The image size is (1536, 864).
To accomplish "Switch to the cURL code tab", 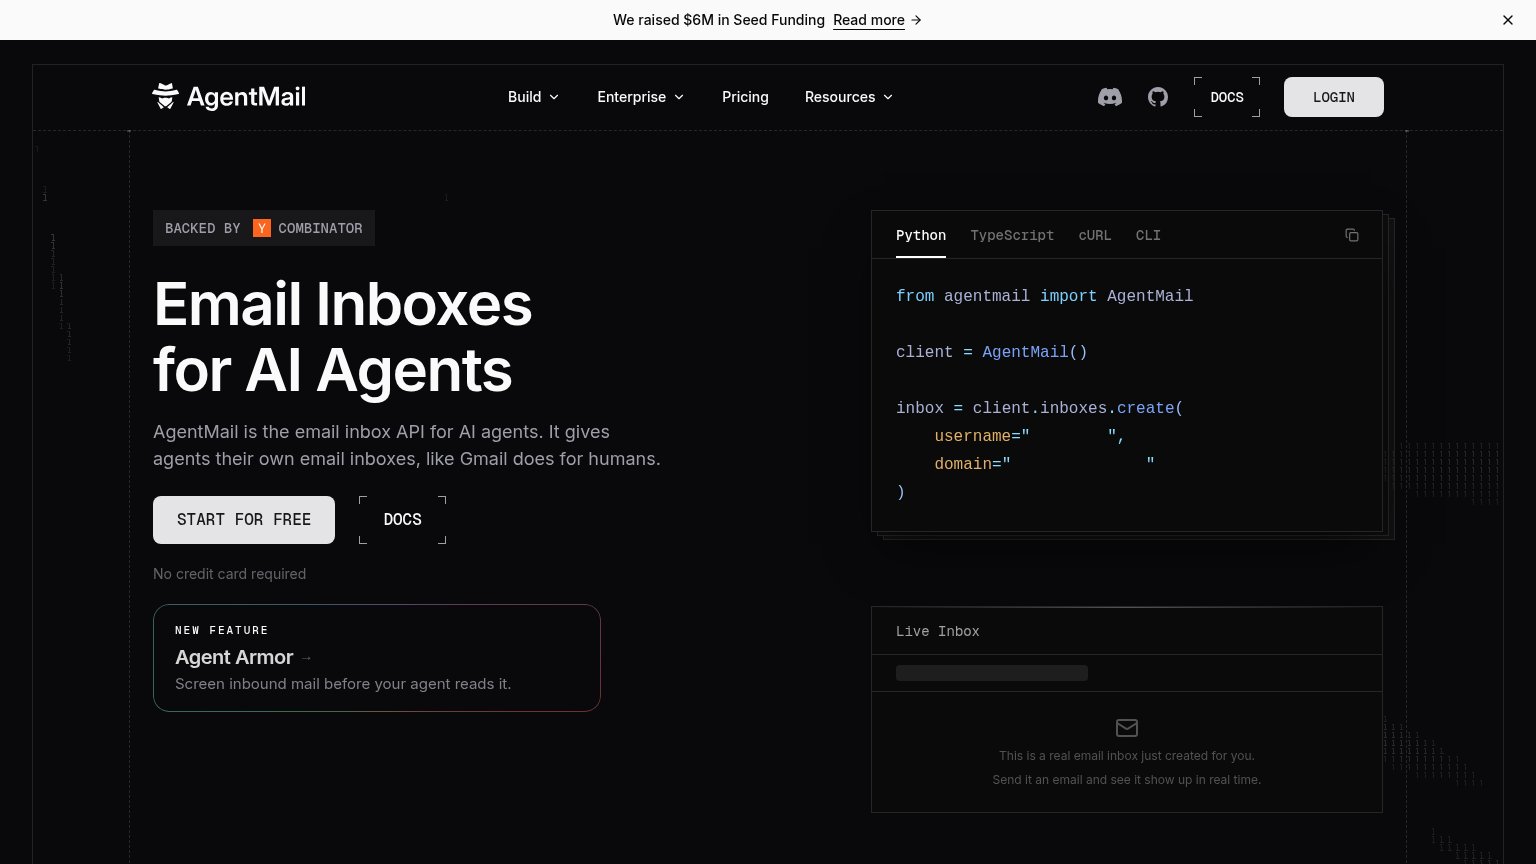I will 1095,236.
